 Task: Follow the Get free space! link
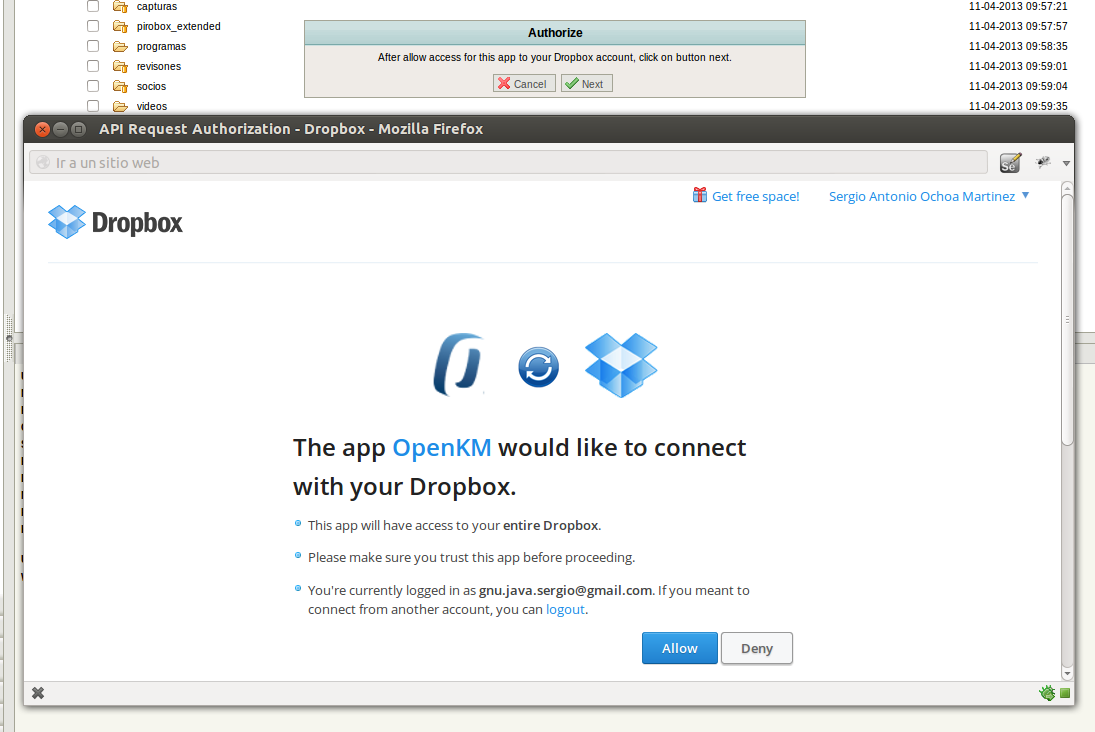click(x=756, y=196)
